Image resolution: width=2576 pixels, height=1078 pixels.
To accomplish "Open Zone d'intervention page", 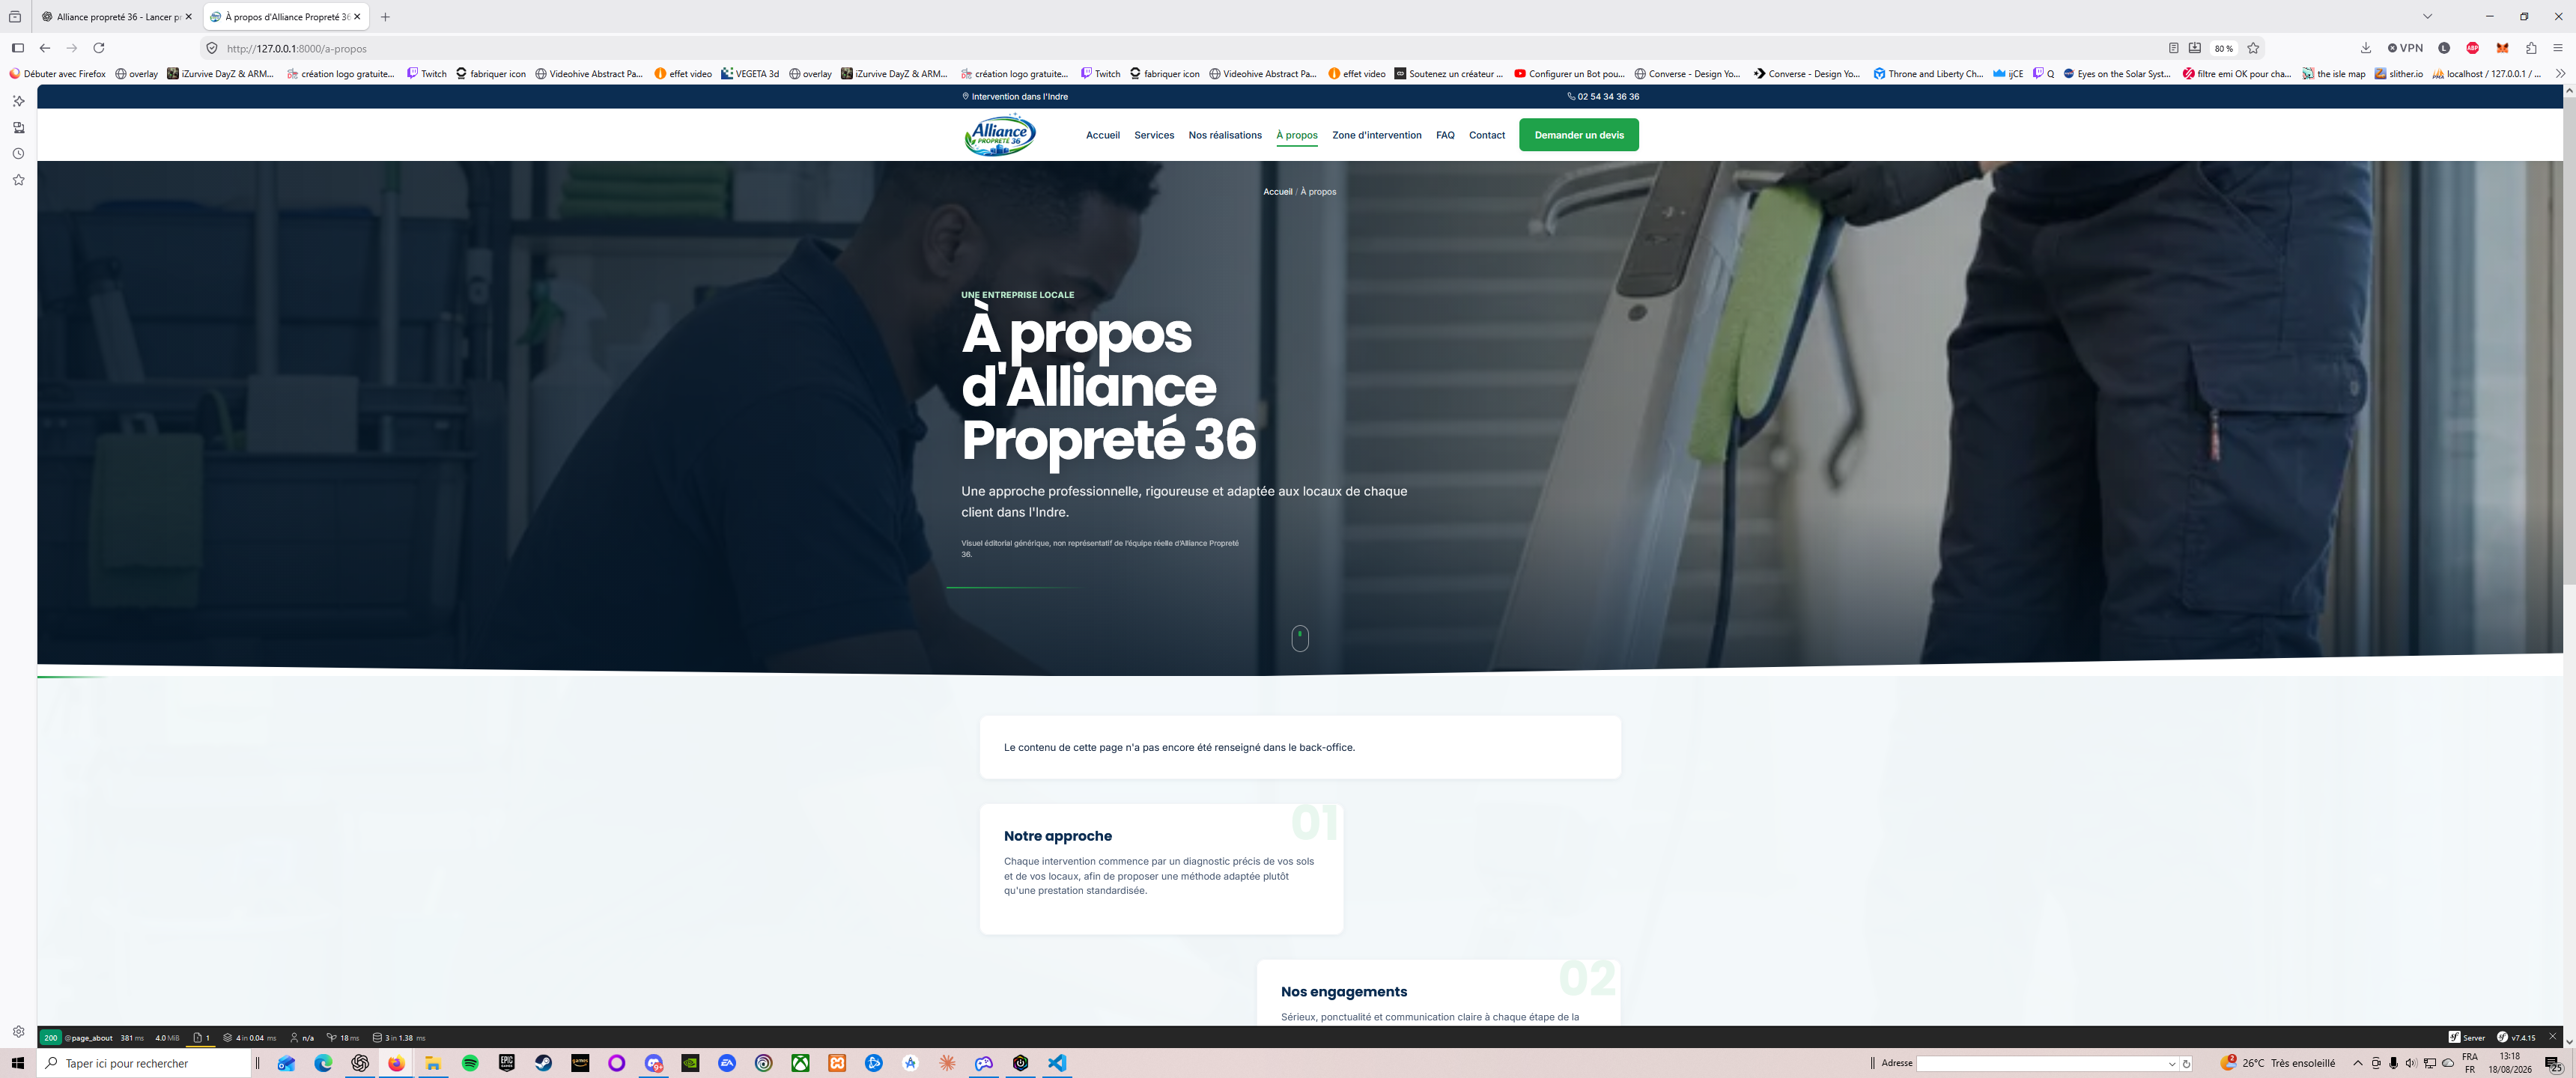I will pos(1376,135).
